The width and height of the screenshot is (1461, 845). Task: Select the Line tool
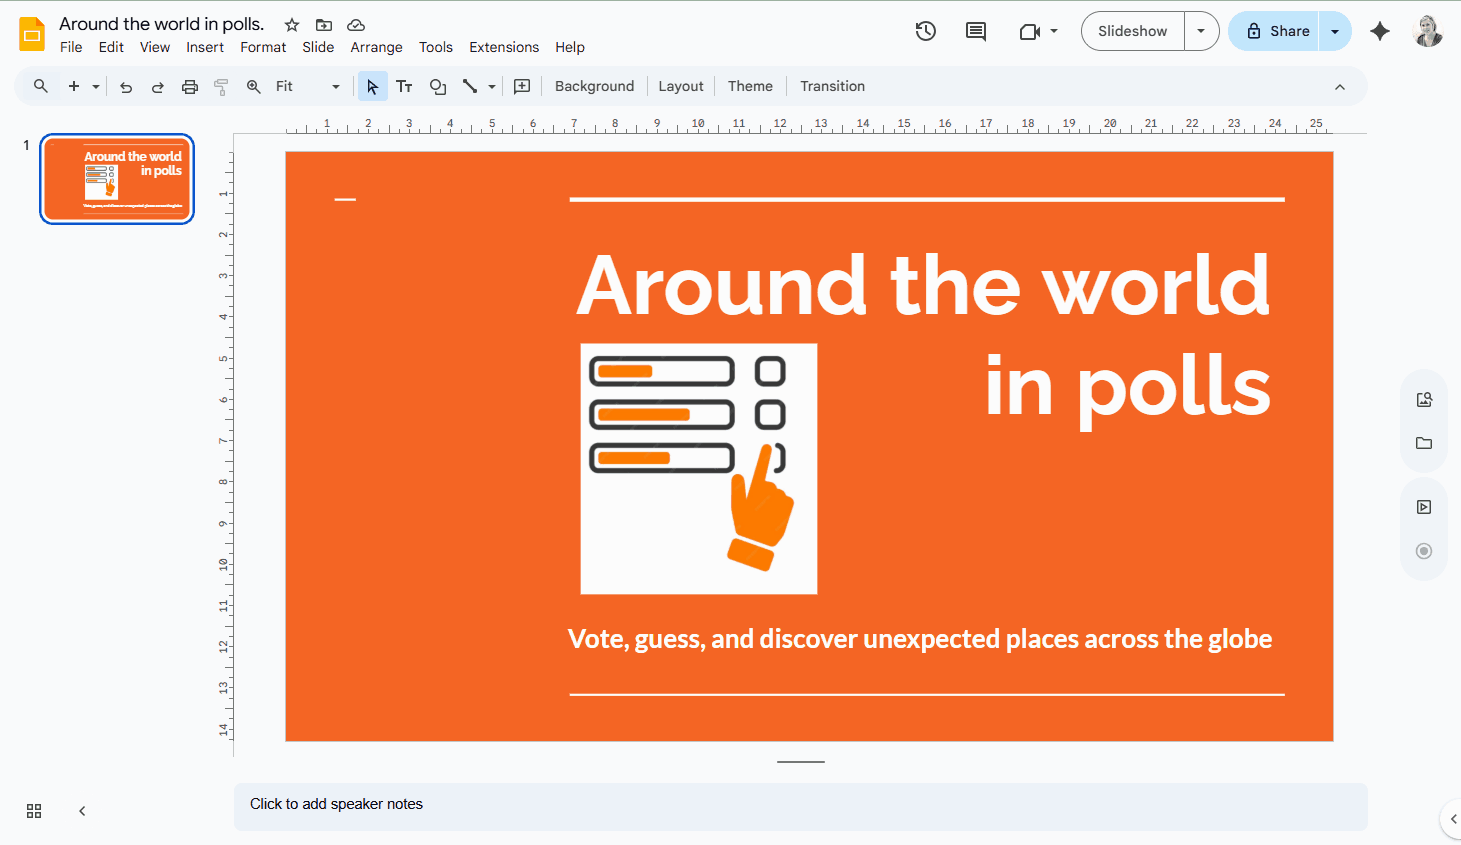click(470, 86)
